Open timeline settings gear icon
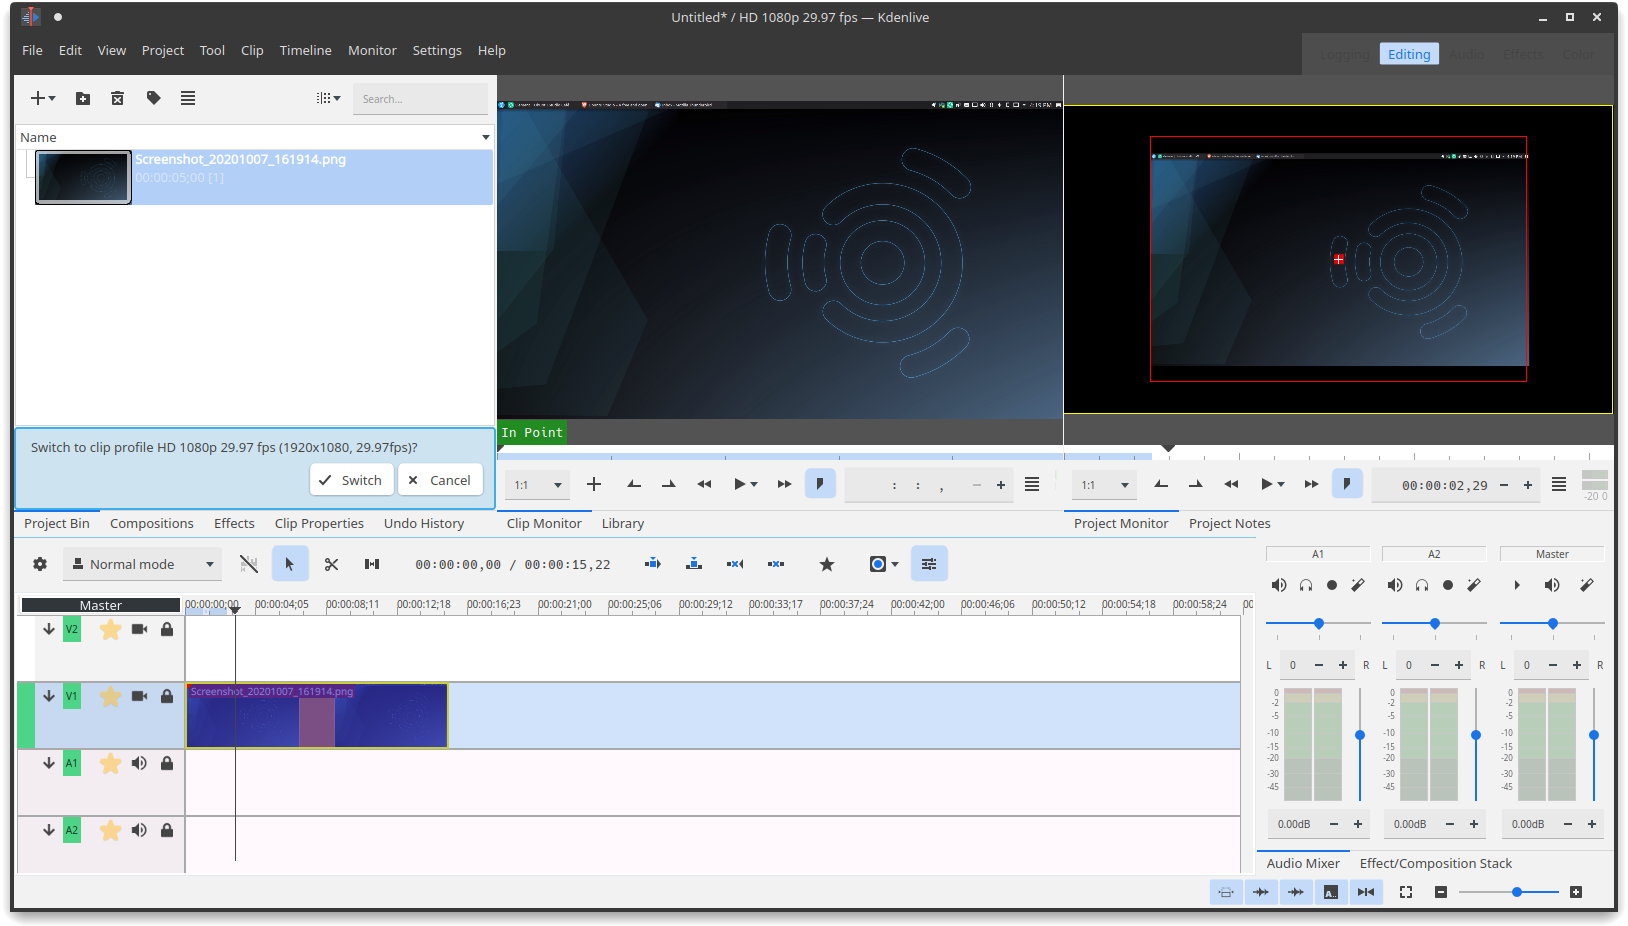This screenshot has height=926, width=1628. [x=40, y=563]
